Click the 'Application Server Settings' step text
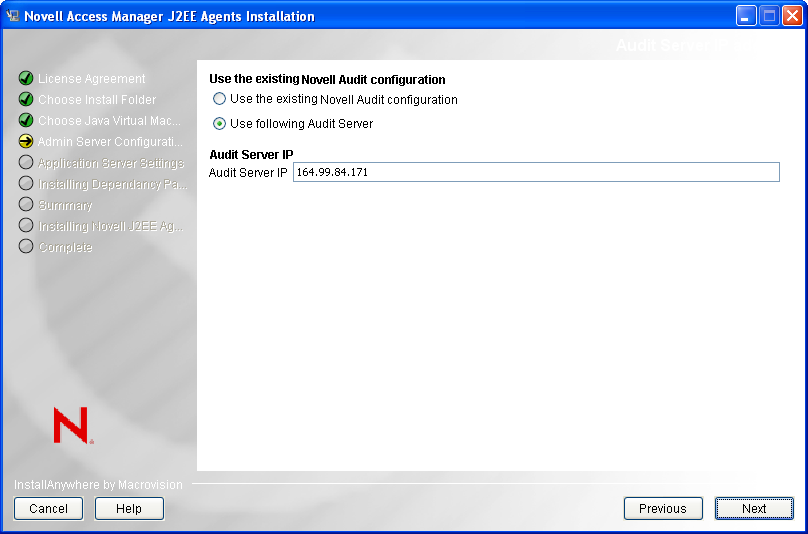This screenshot has width=808, height=534. click(x=111, y=163)
